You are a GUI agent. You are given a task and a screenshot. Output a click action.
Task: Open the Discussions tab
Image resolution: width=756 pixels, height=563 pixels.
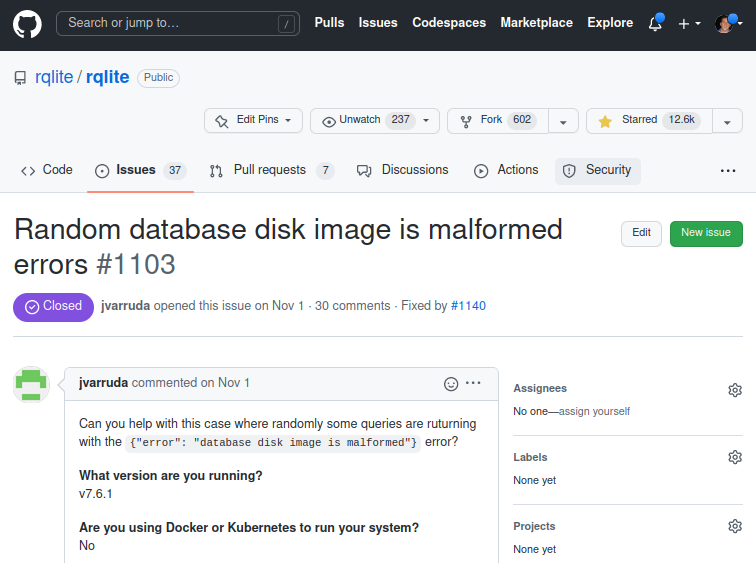[403, 170]
